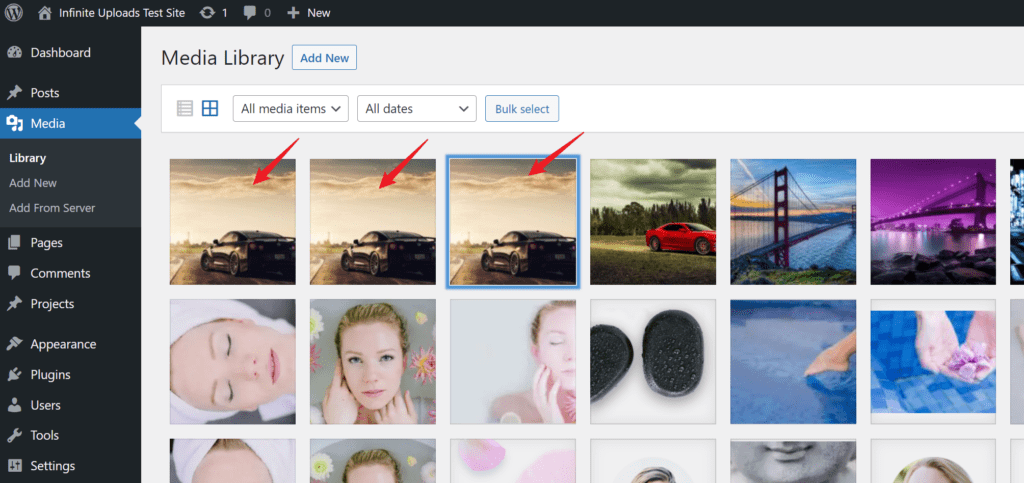This screenshot has width=1024, height=483.
Task: Open the New content menu in admin bar
Action: (309, 13)
